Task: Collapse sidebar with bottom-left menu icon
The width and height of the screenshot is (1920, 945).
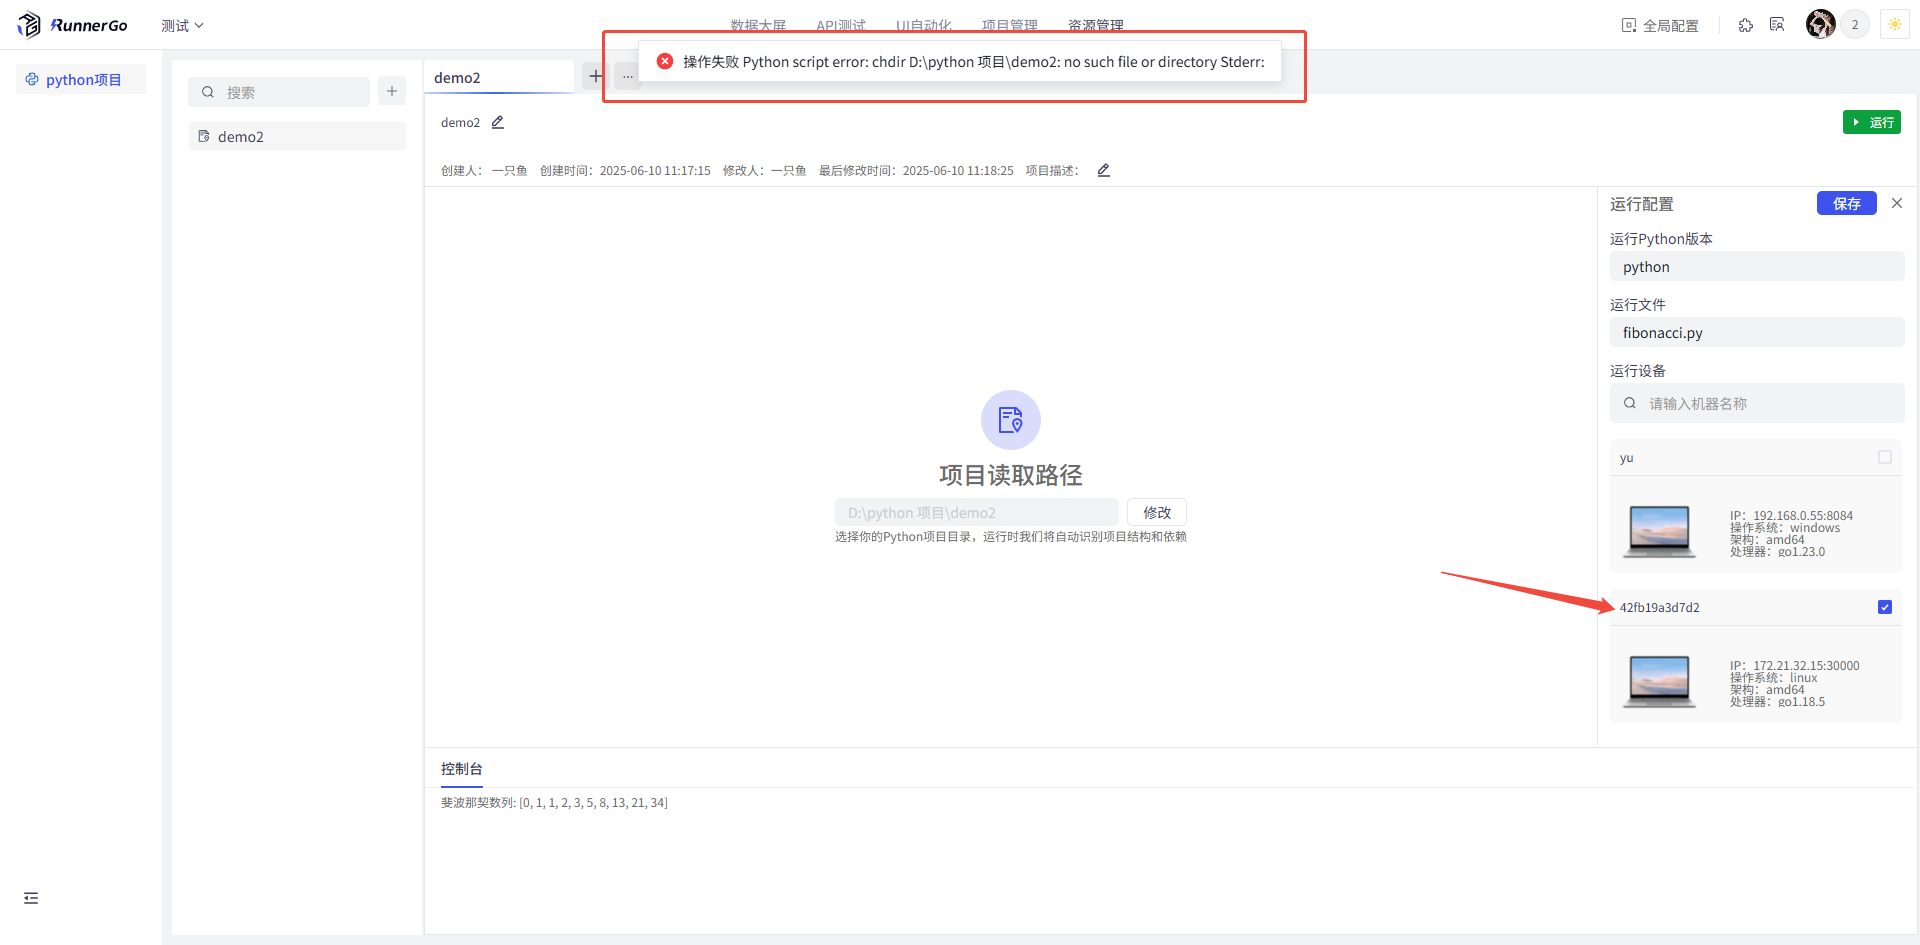Action: point(31,898)
